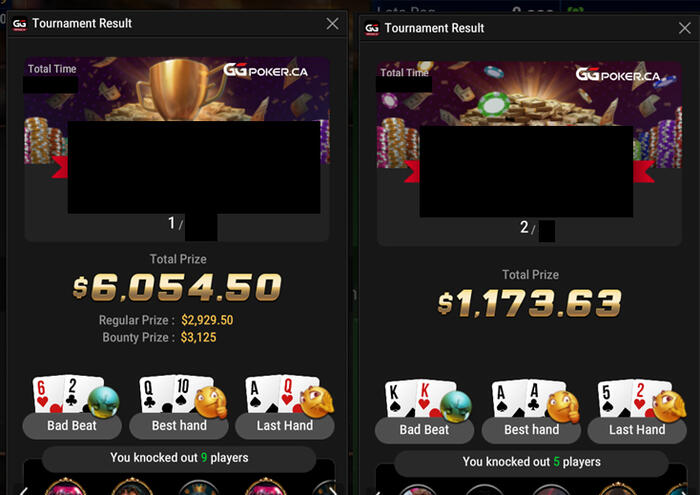Close the left Tournament Result window

(x=332, y=24)
